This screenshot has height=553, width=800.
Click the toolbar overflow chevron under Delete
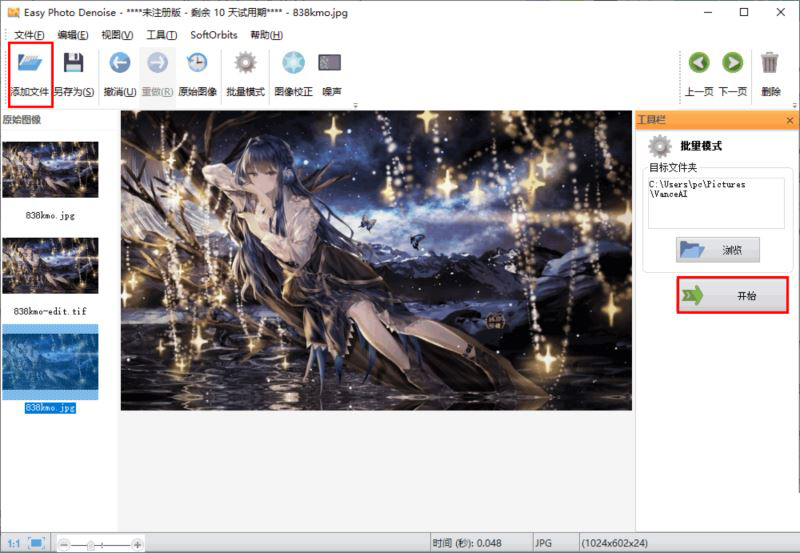click(794, 105)
